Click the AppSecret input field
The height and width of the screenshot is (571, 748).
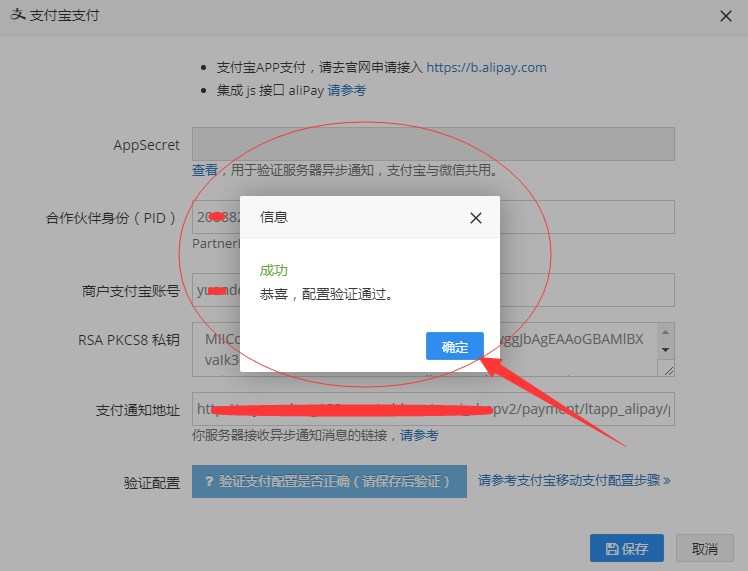coord(433,144)
